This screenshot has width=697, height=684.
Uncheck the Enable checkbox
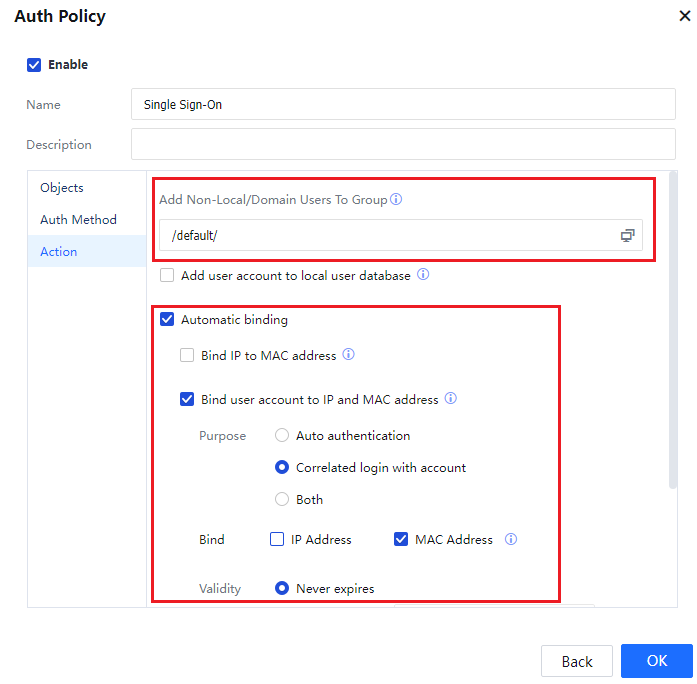pos(34,65)
